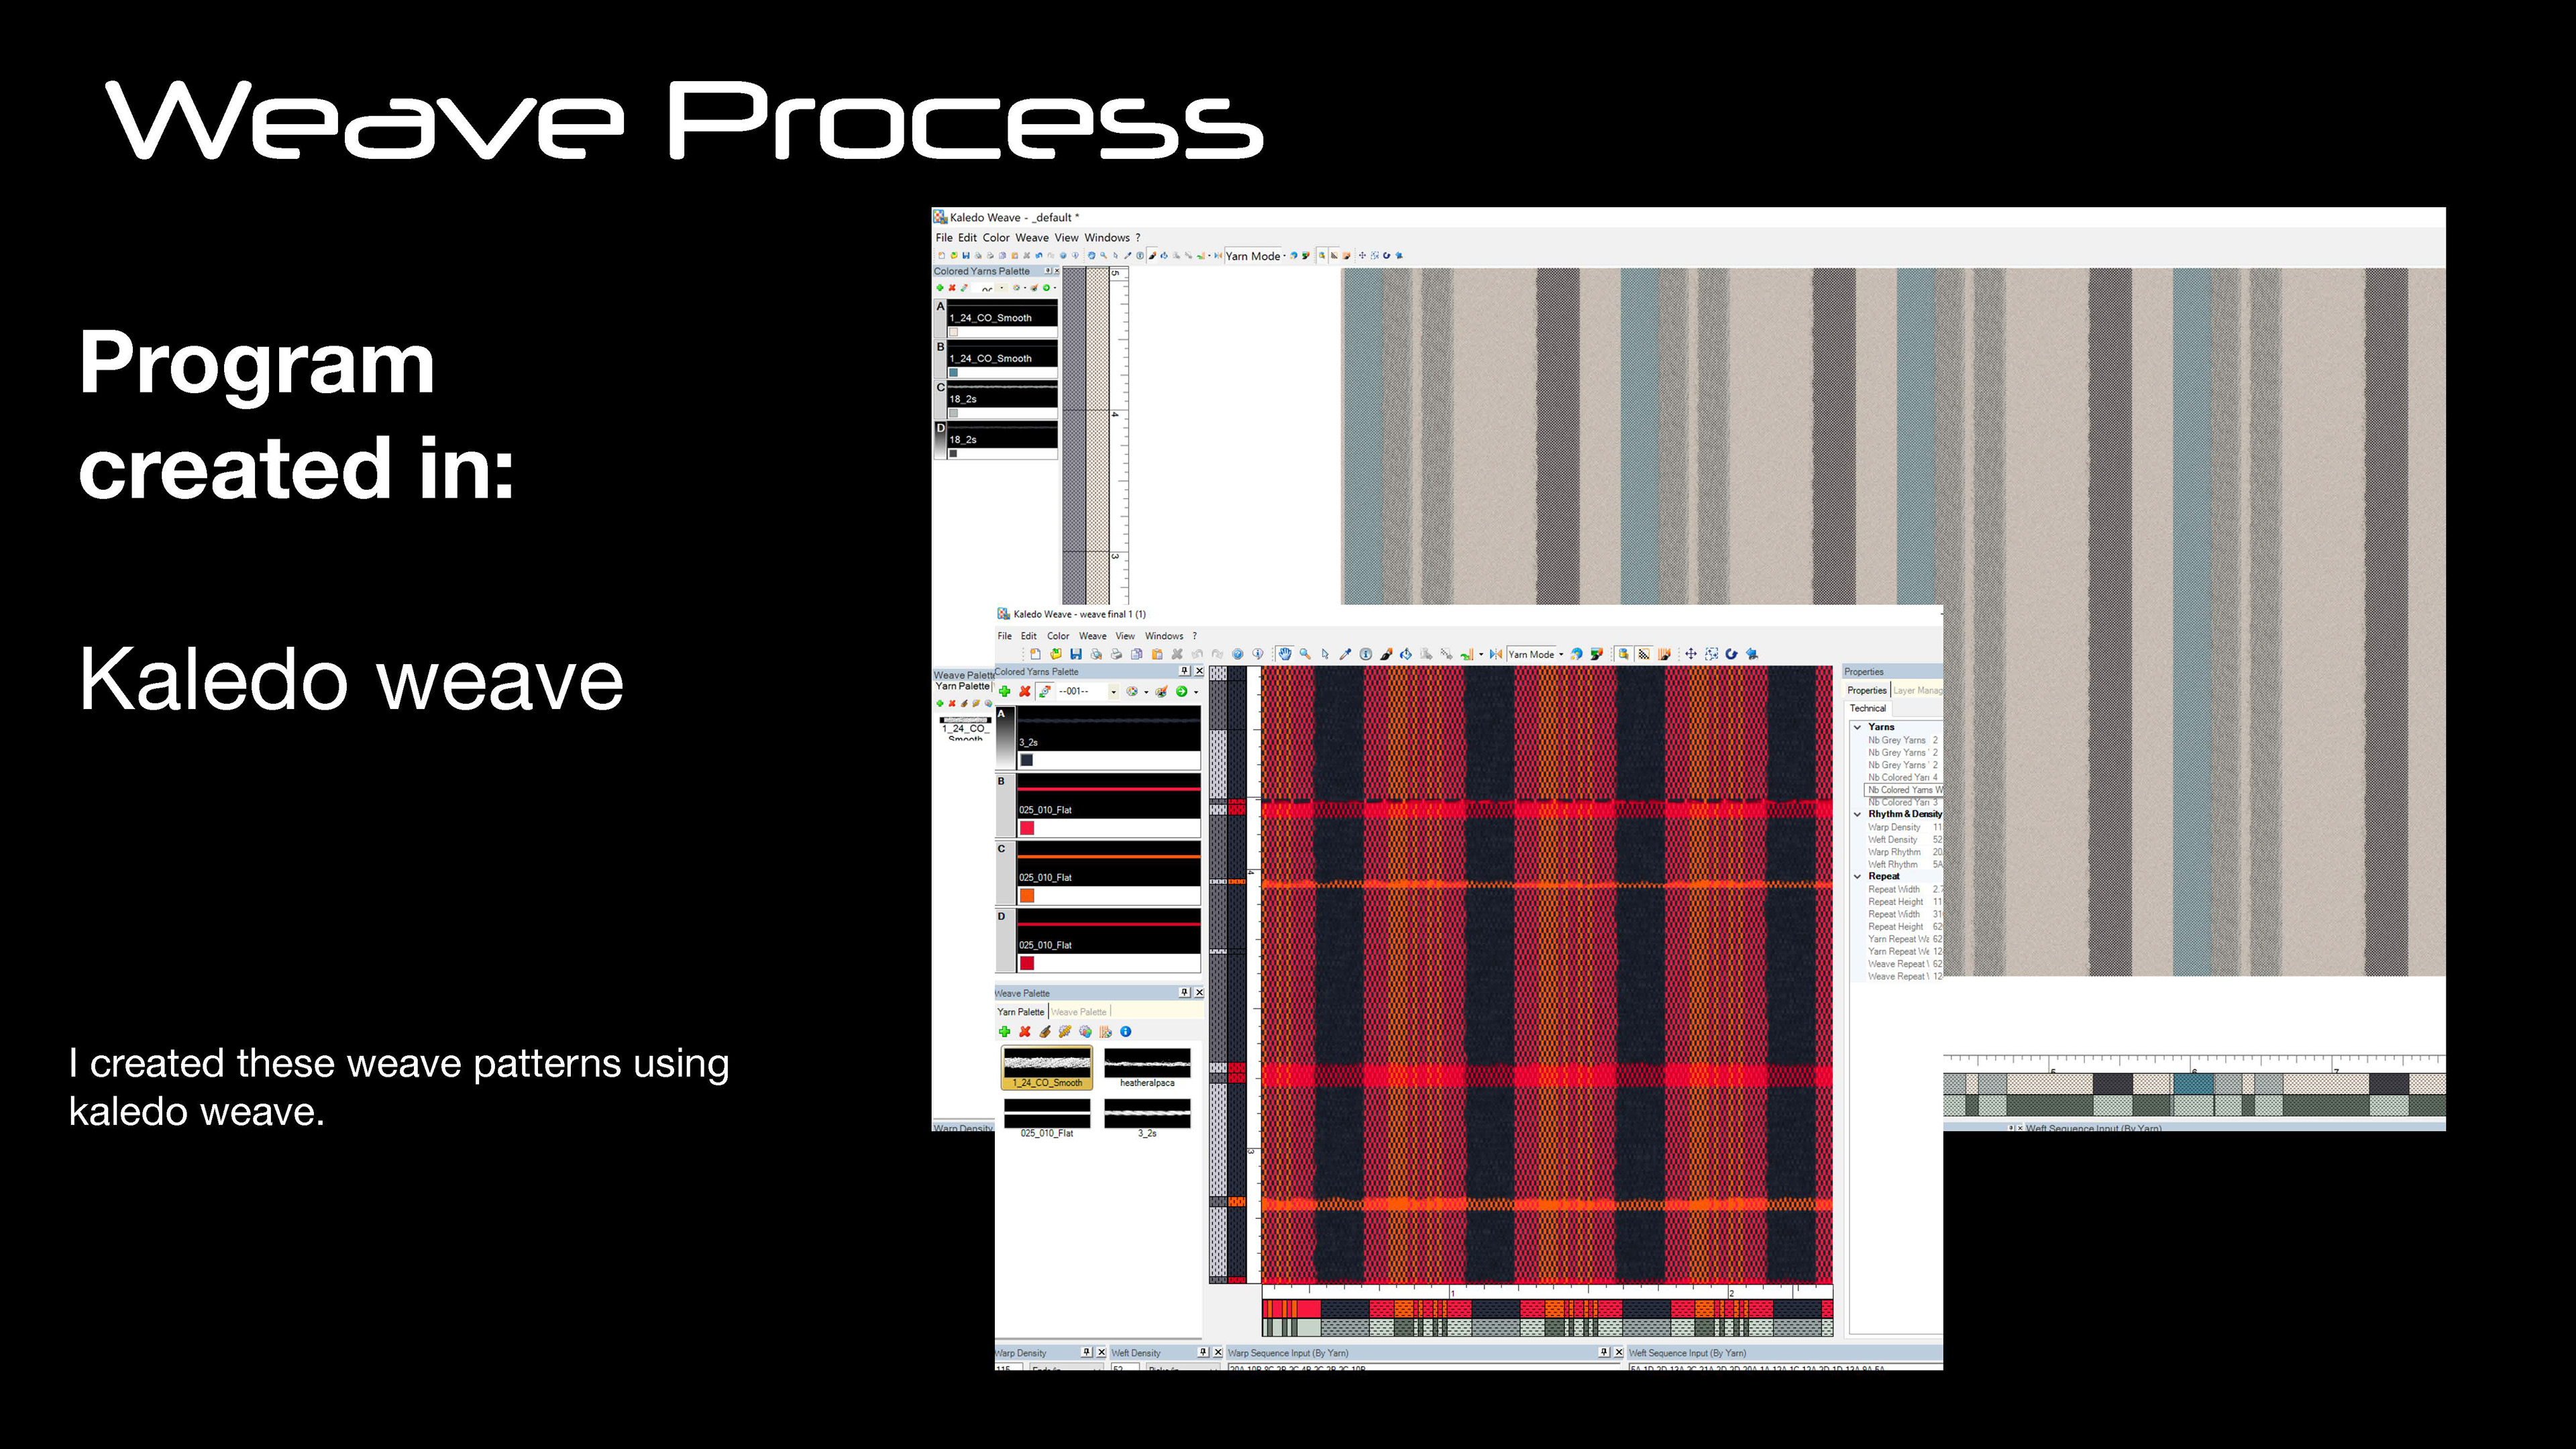Image resolution: width=2576 pixels, height=1449 pixels.
Task: Open the Technical properties tab
Action: (1867, 708)
